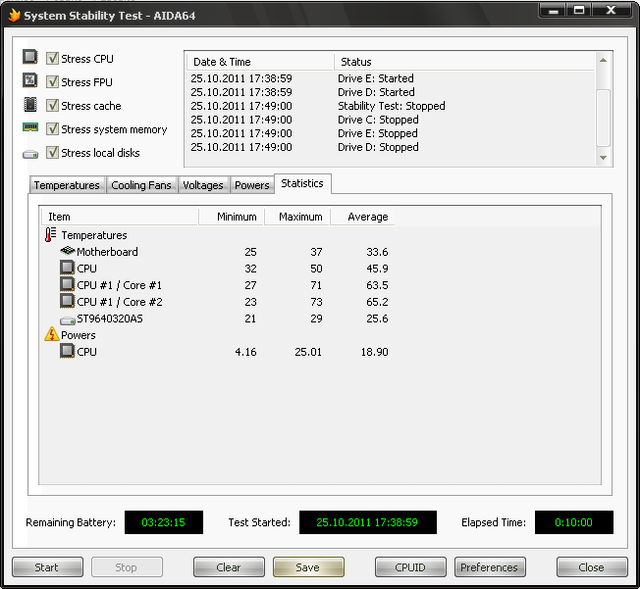Select the CPU #1 / Core #2 row
The image size is (640, 589).
(119, 301)
